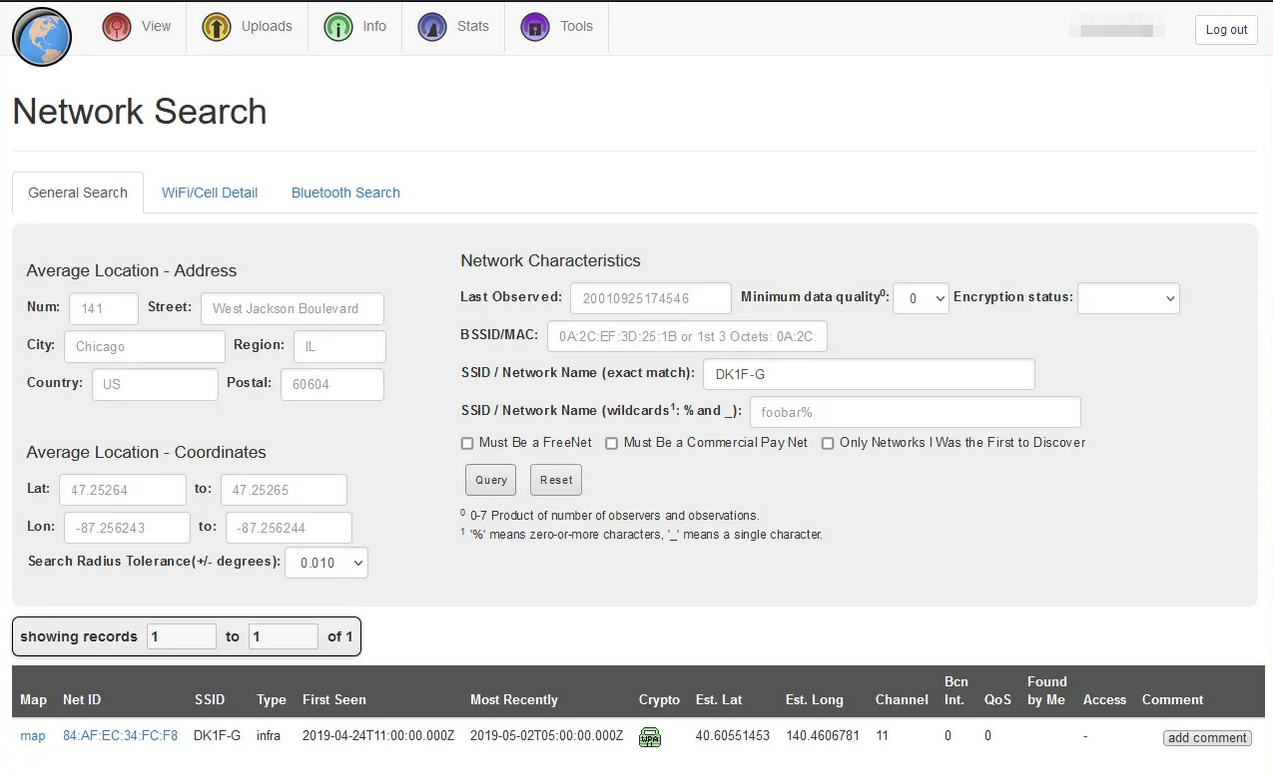Screen dimensions: 1273x774
Task: Open the Stats icon
Action: [x=432, y=27]
